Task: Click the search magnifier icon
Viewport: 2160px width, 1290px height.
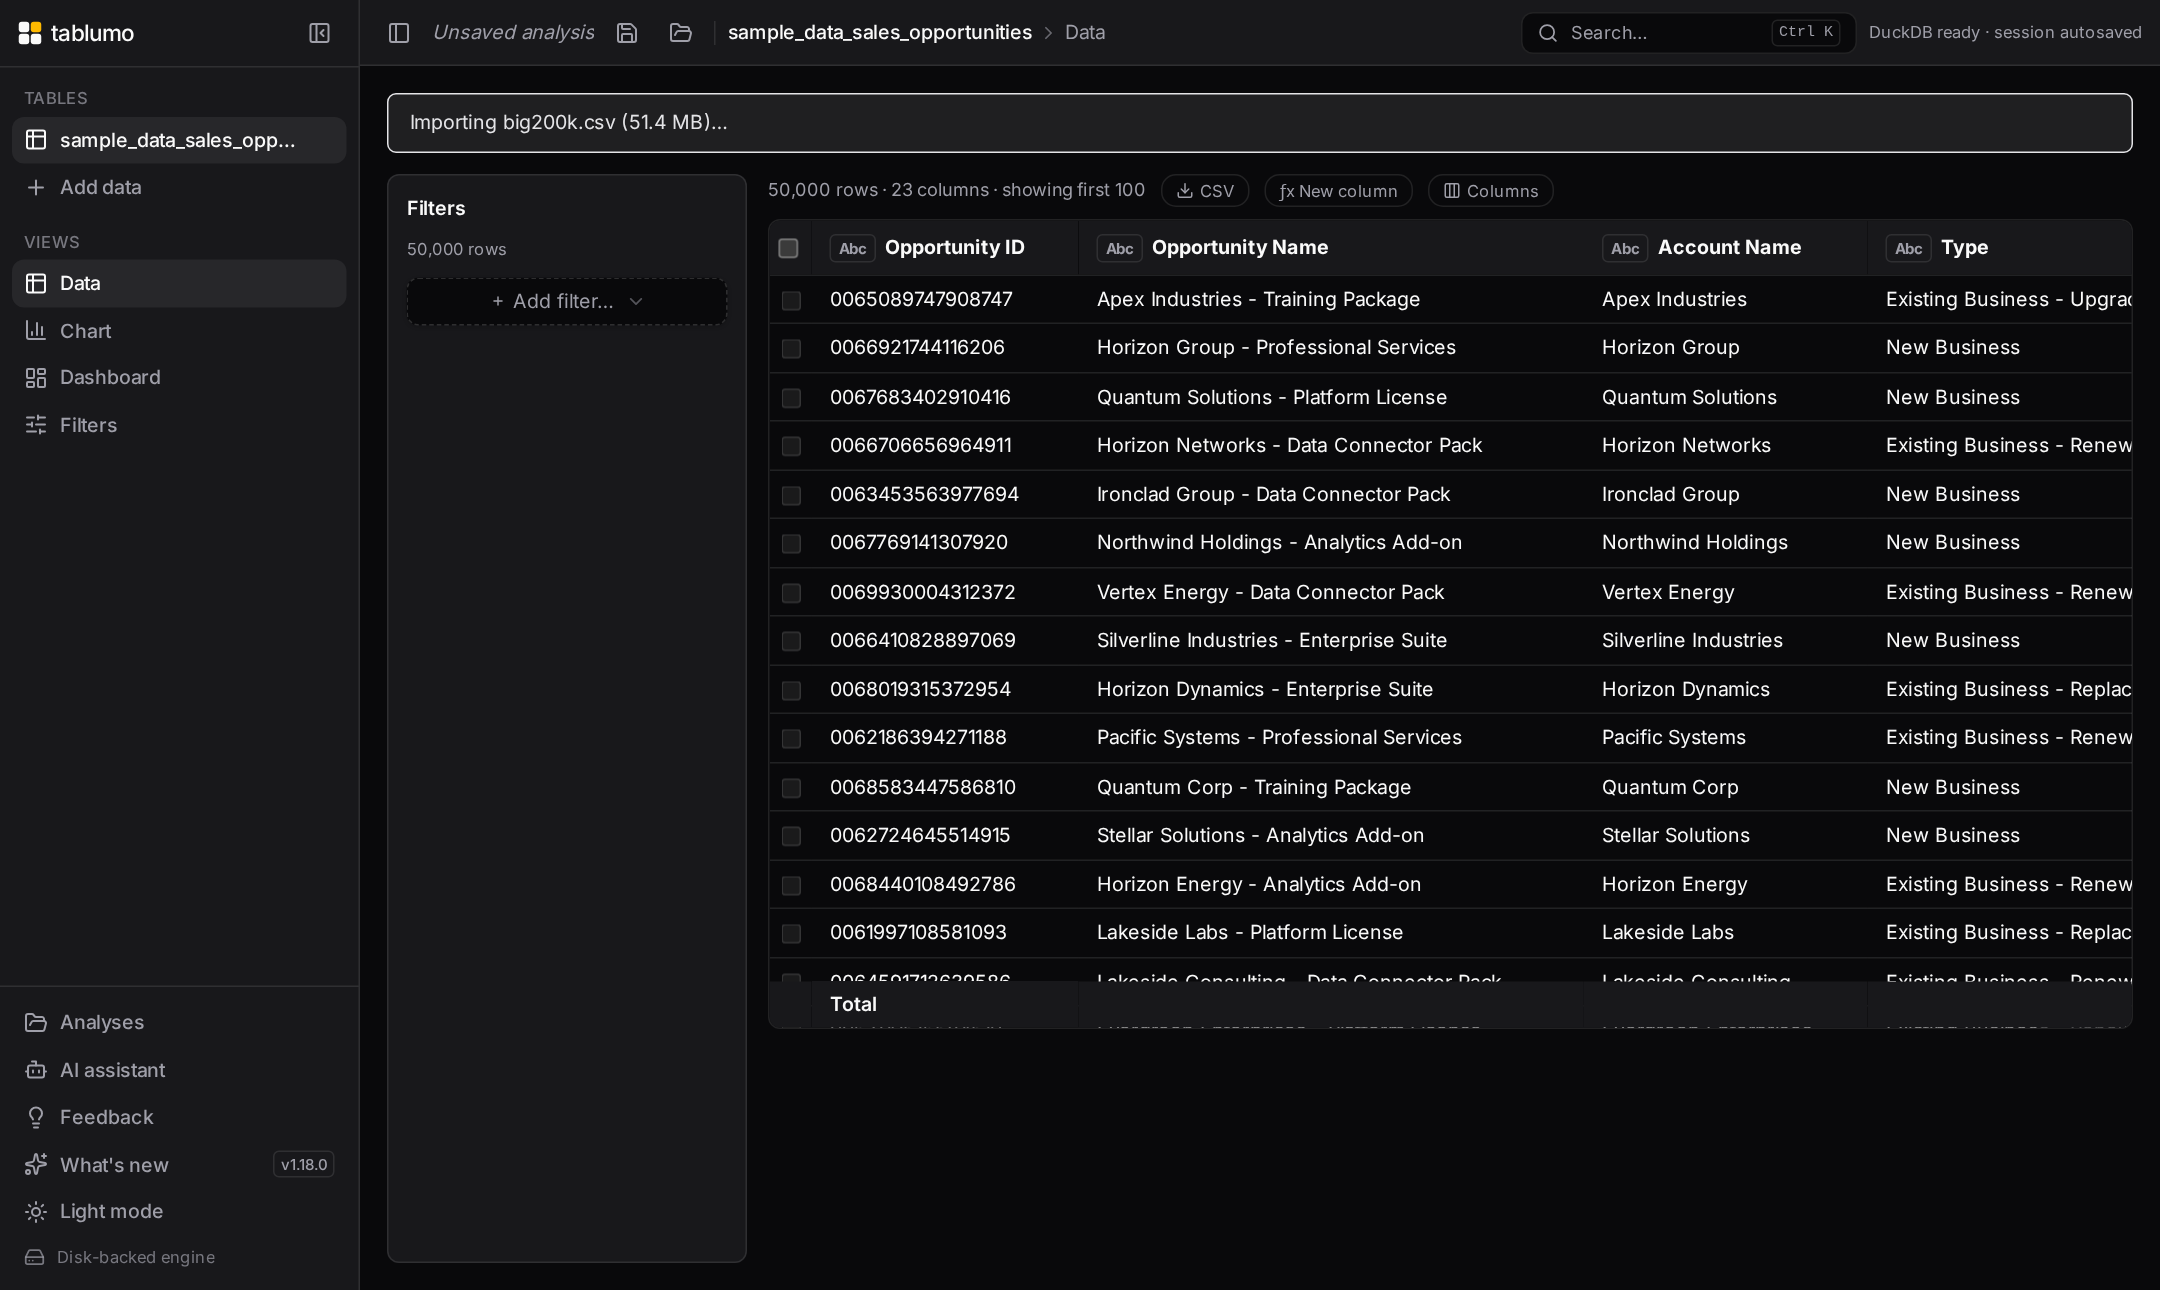Action: coord(1548,33)
